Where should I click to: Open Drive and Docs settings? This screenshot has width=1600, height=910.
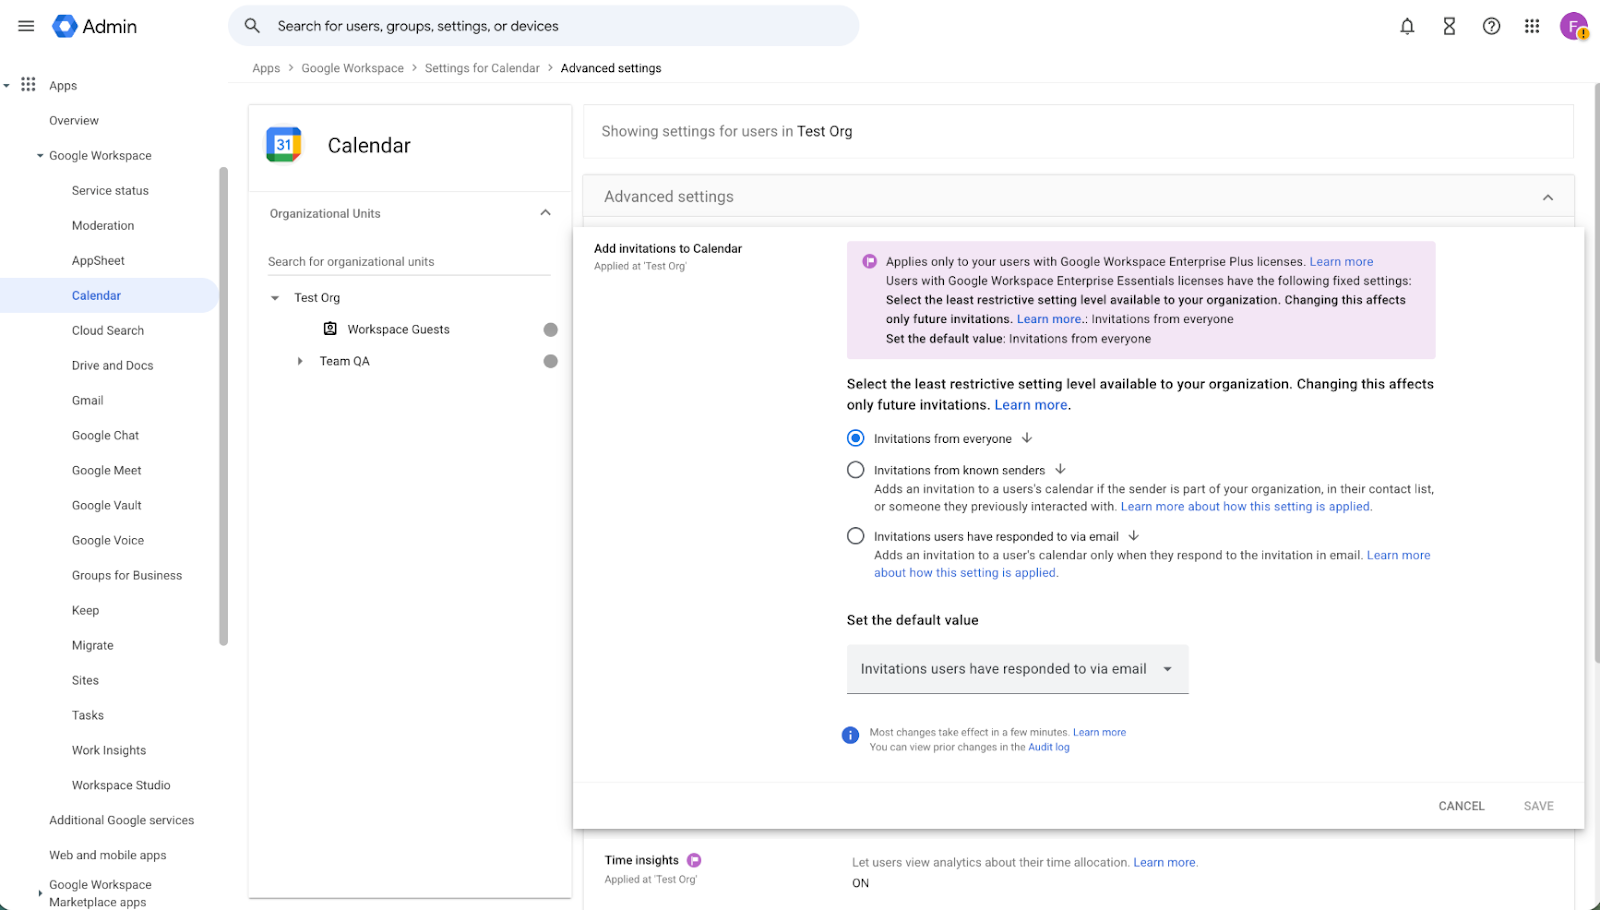point(113,365)
